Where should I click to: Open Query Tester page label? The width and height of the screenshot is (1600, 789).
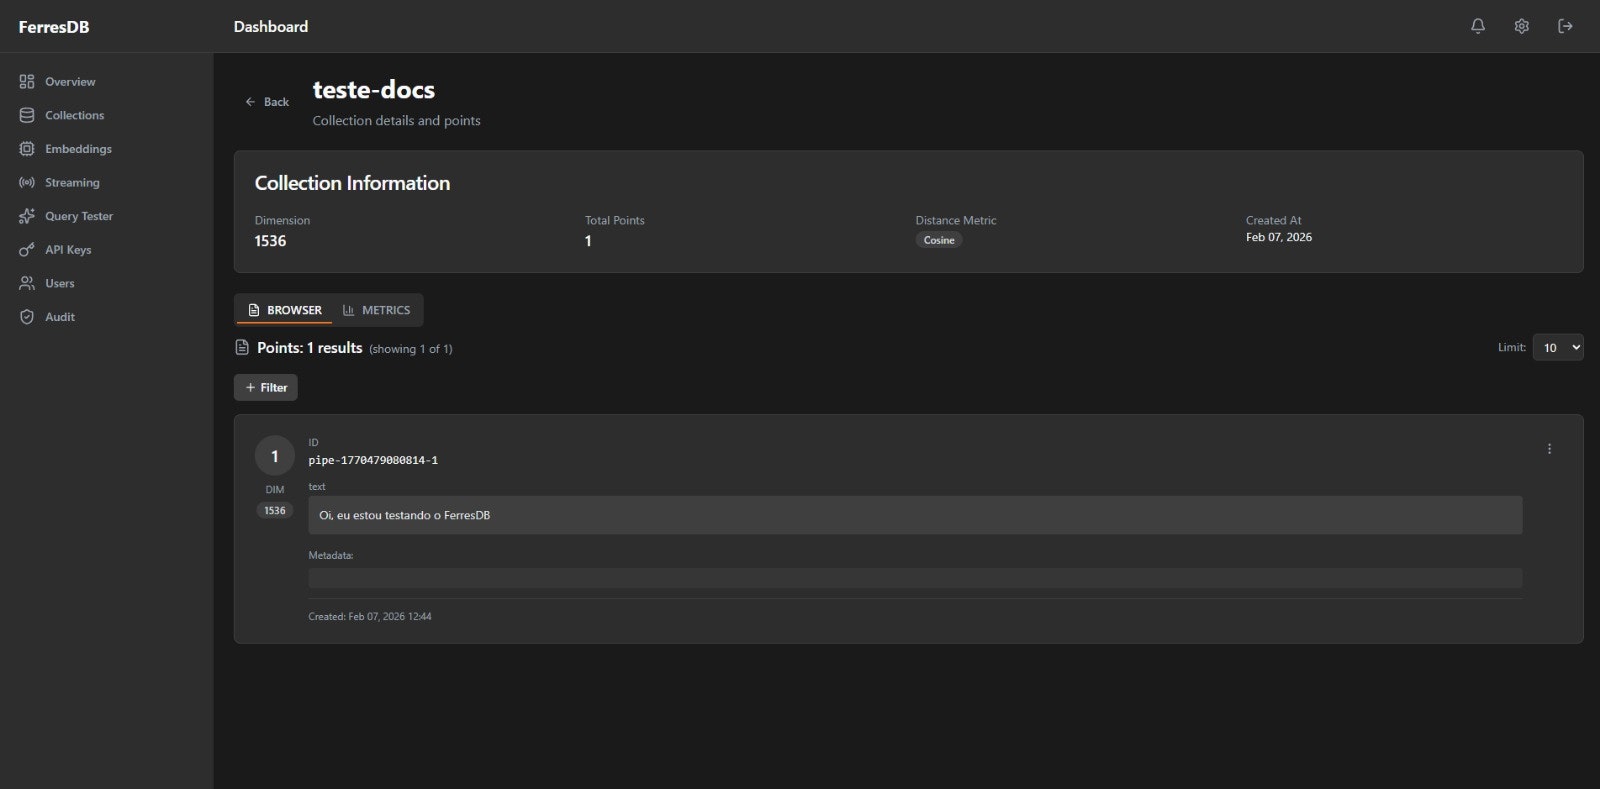click(x=79, y=216)
